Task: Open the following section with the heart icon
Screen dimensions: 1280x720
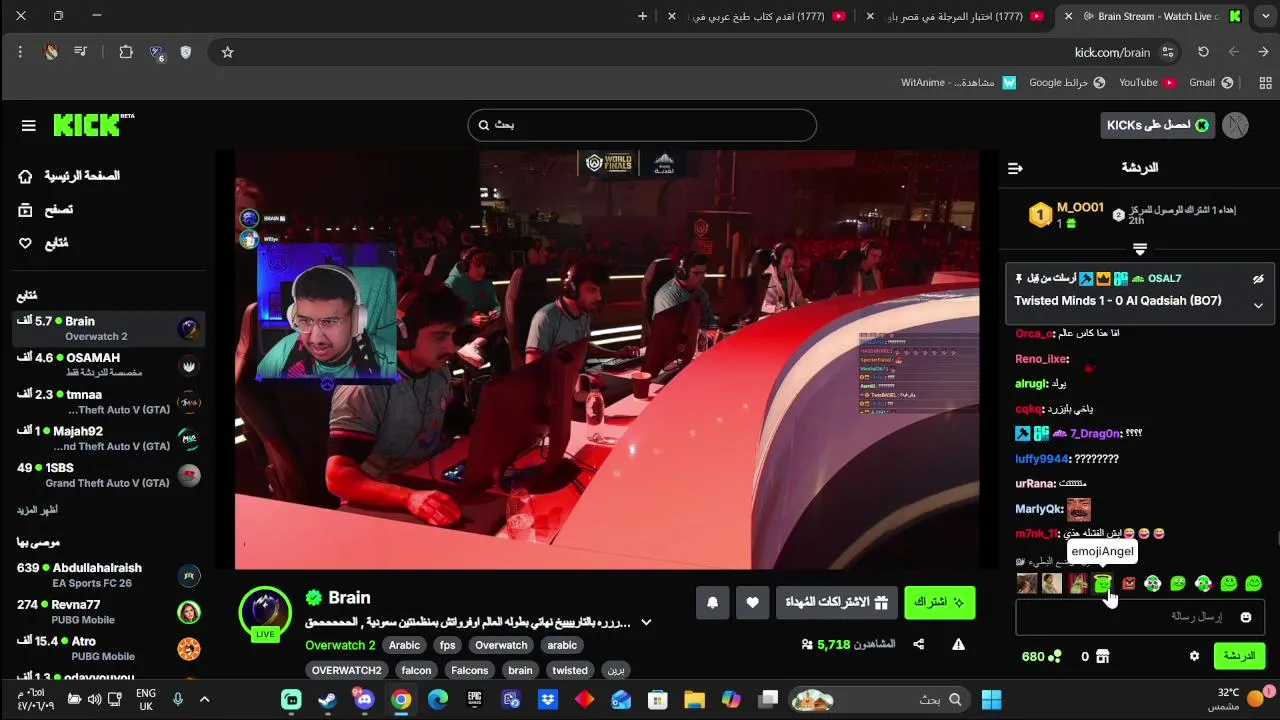Action: tap(43, 243)
